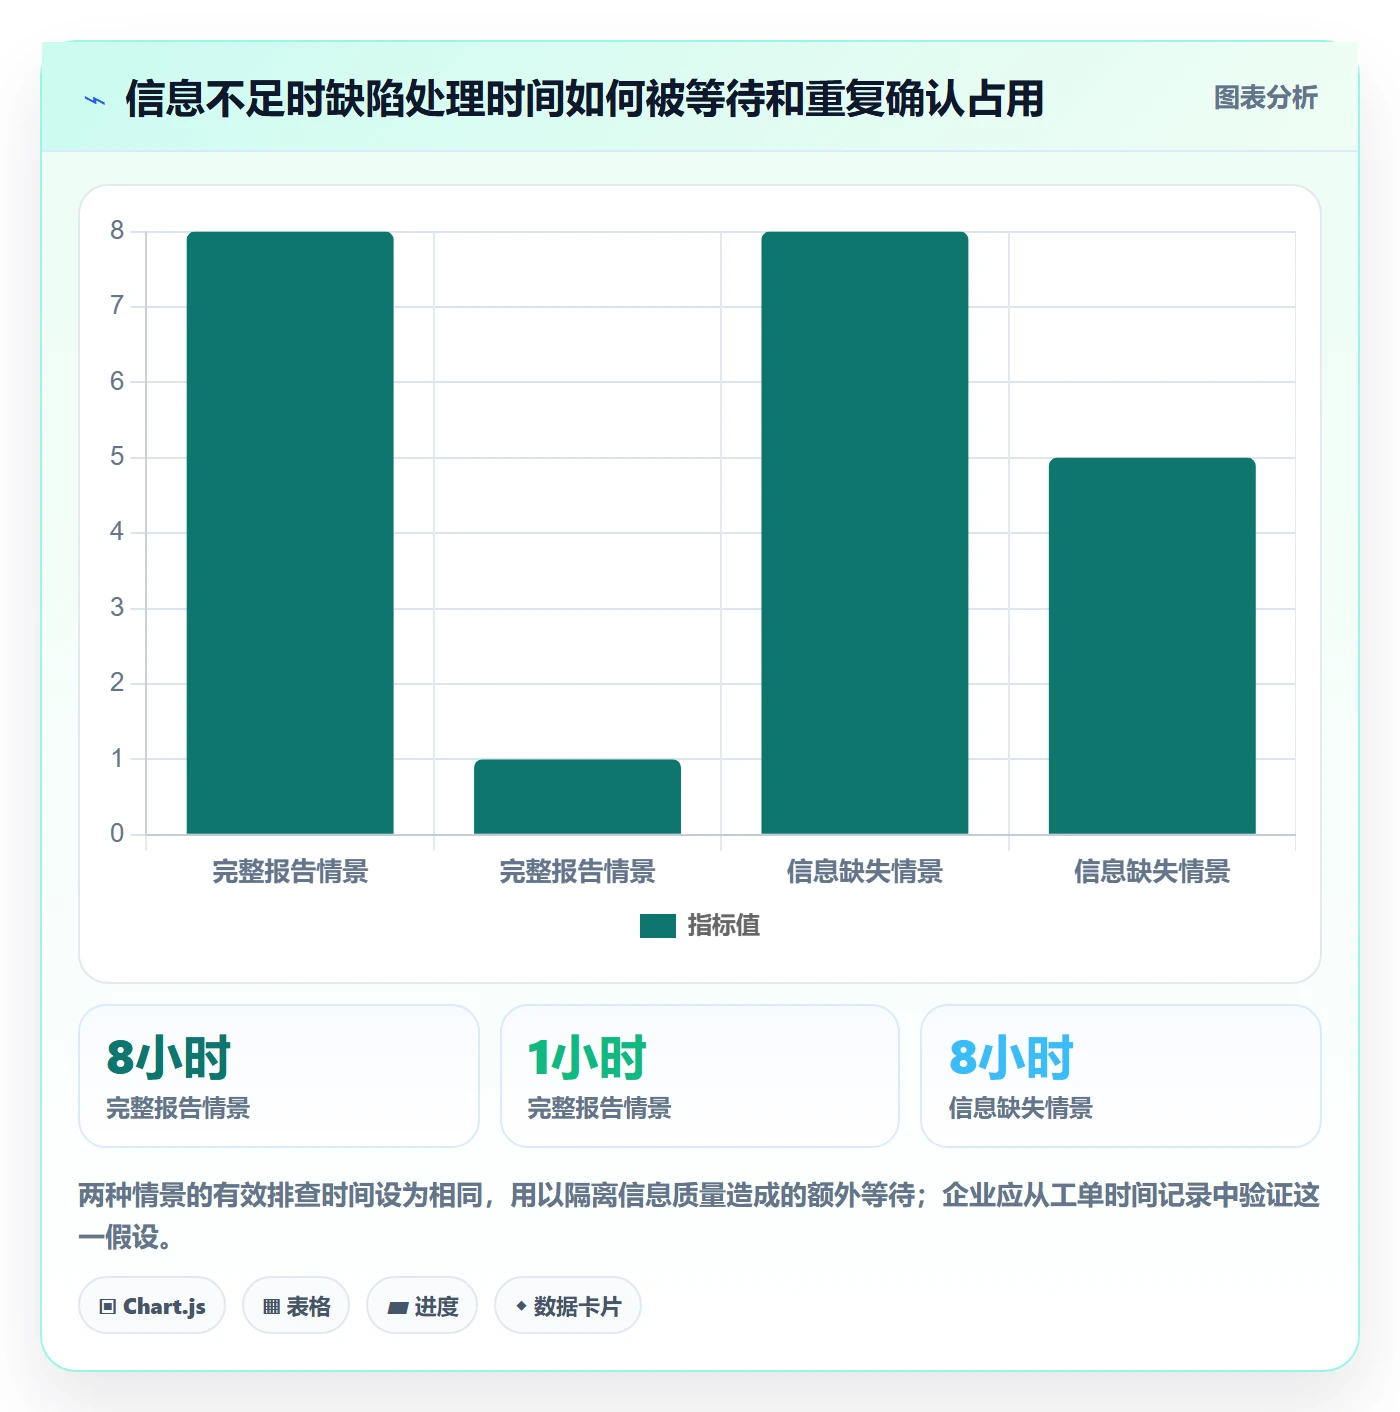The height and width of the screenshot is (1412, 1400).
Task: Click the 1小时 完整报告情景 card
Action: point(700,1076)
